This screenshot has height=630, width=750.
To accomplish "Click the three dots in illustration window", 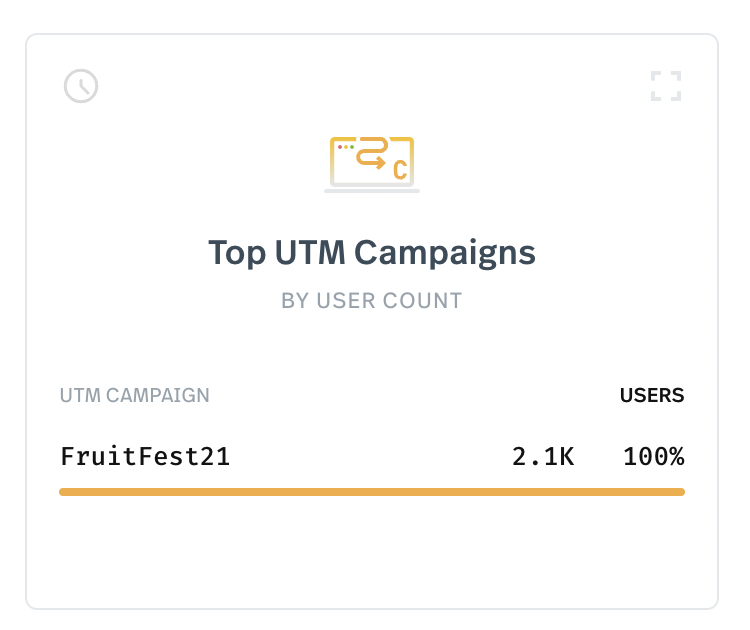I will [x=346, y=147].
